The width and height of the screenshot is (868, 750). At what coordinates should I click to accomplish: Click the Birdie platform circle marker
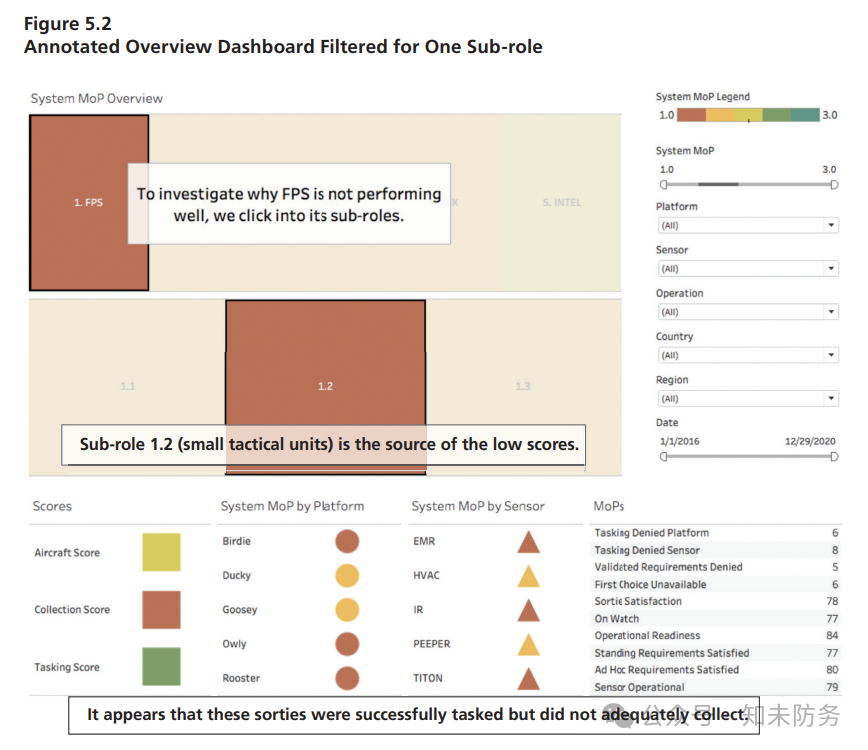[347, 541]
